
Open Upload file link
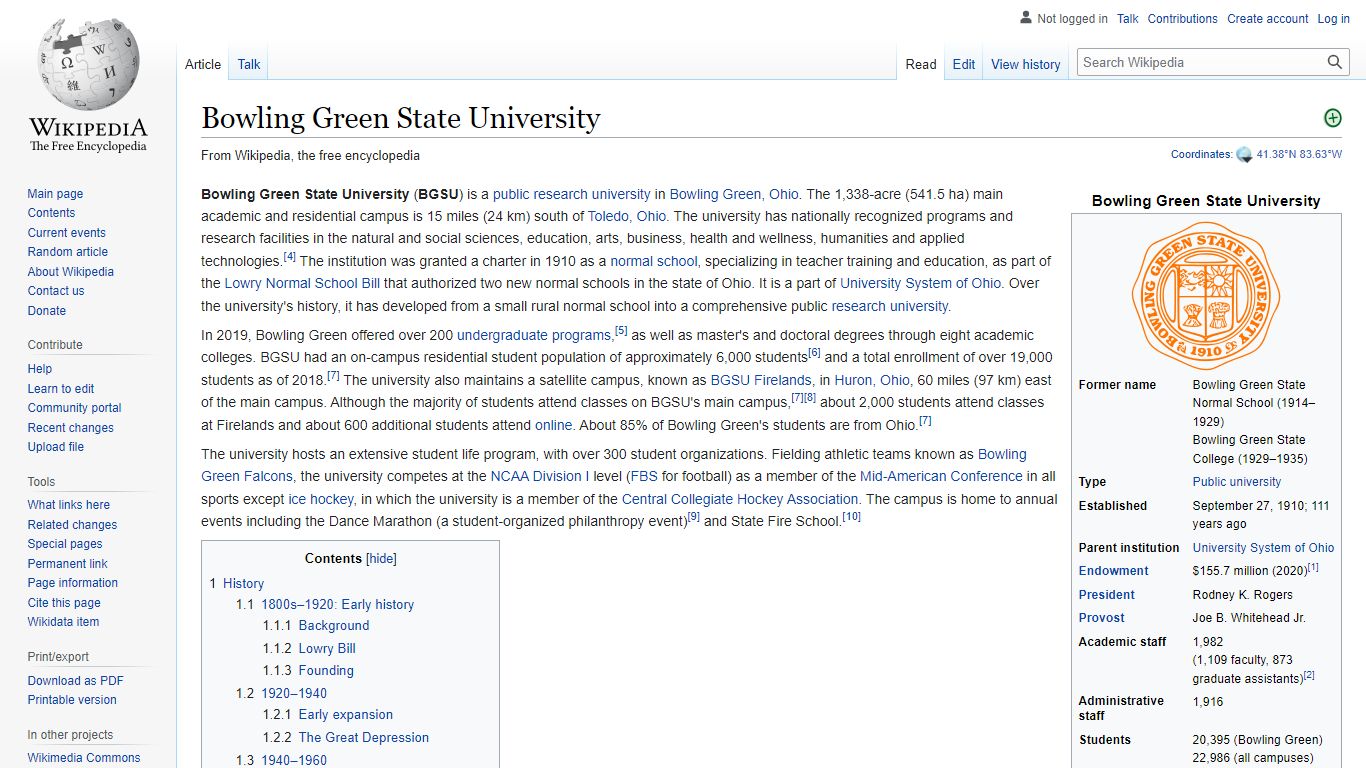pyautogui.click(x=55, y=447)
